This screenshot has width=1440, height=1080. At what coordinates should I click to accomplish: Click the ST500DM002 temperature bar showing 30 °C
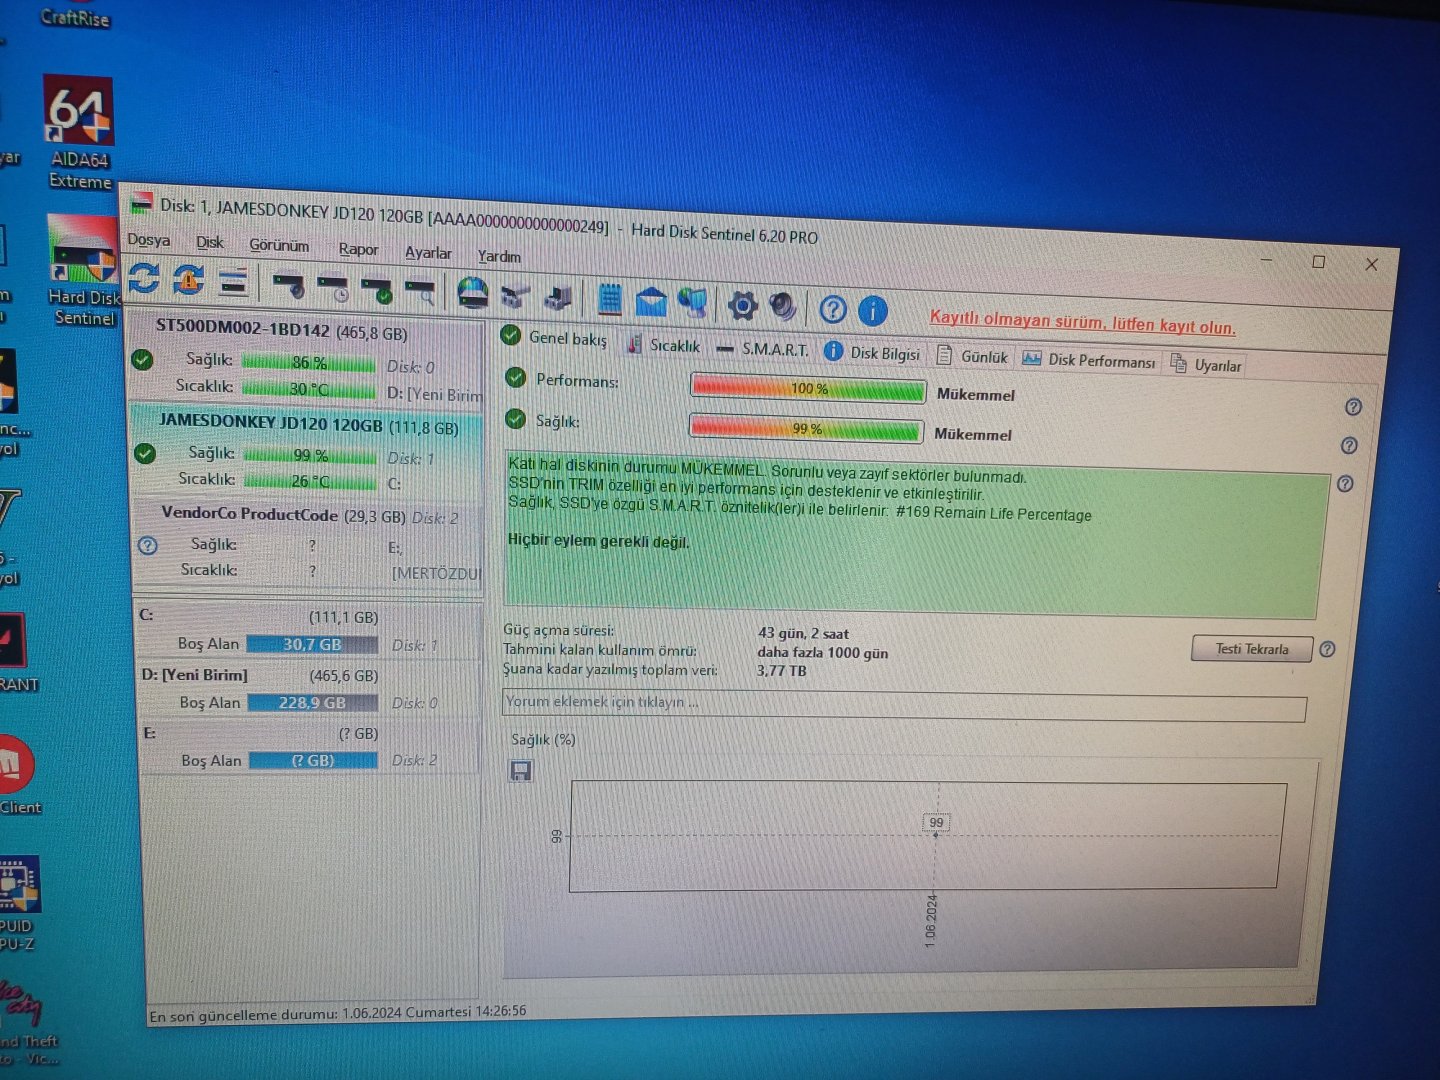tap(309, 389)
